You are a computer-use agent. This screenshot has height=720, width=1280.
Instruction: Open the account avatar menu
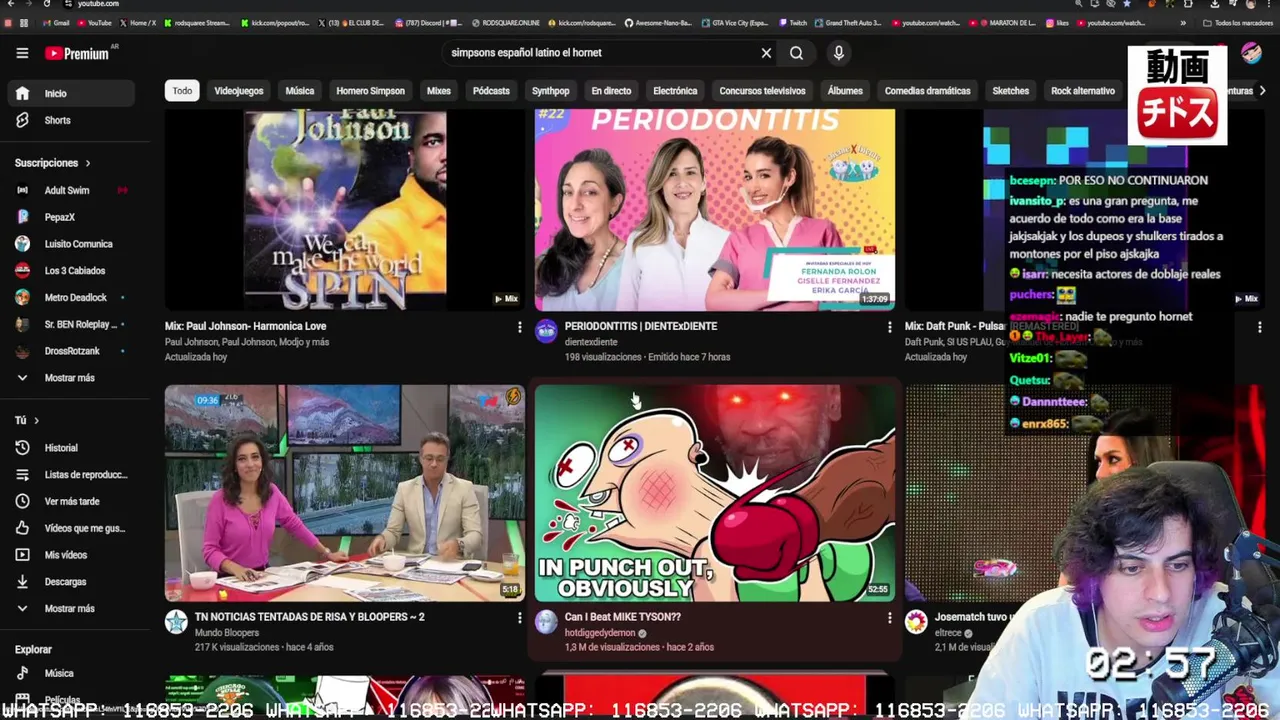pos(1251,53)
